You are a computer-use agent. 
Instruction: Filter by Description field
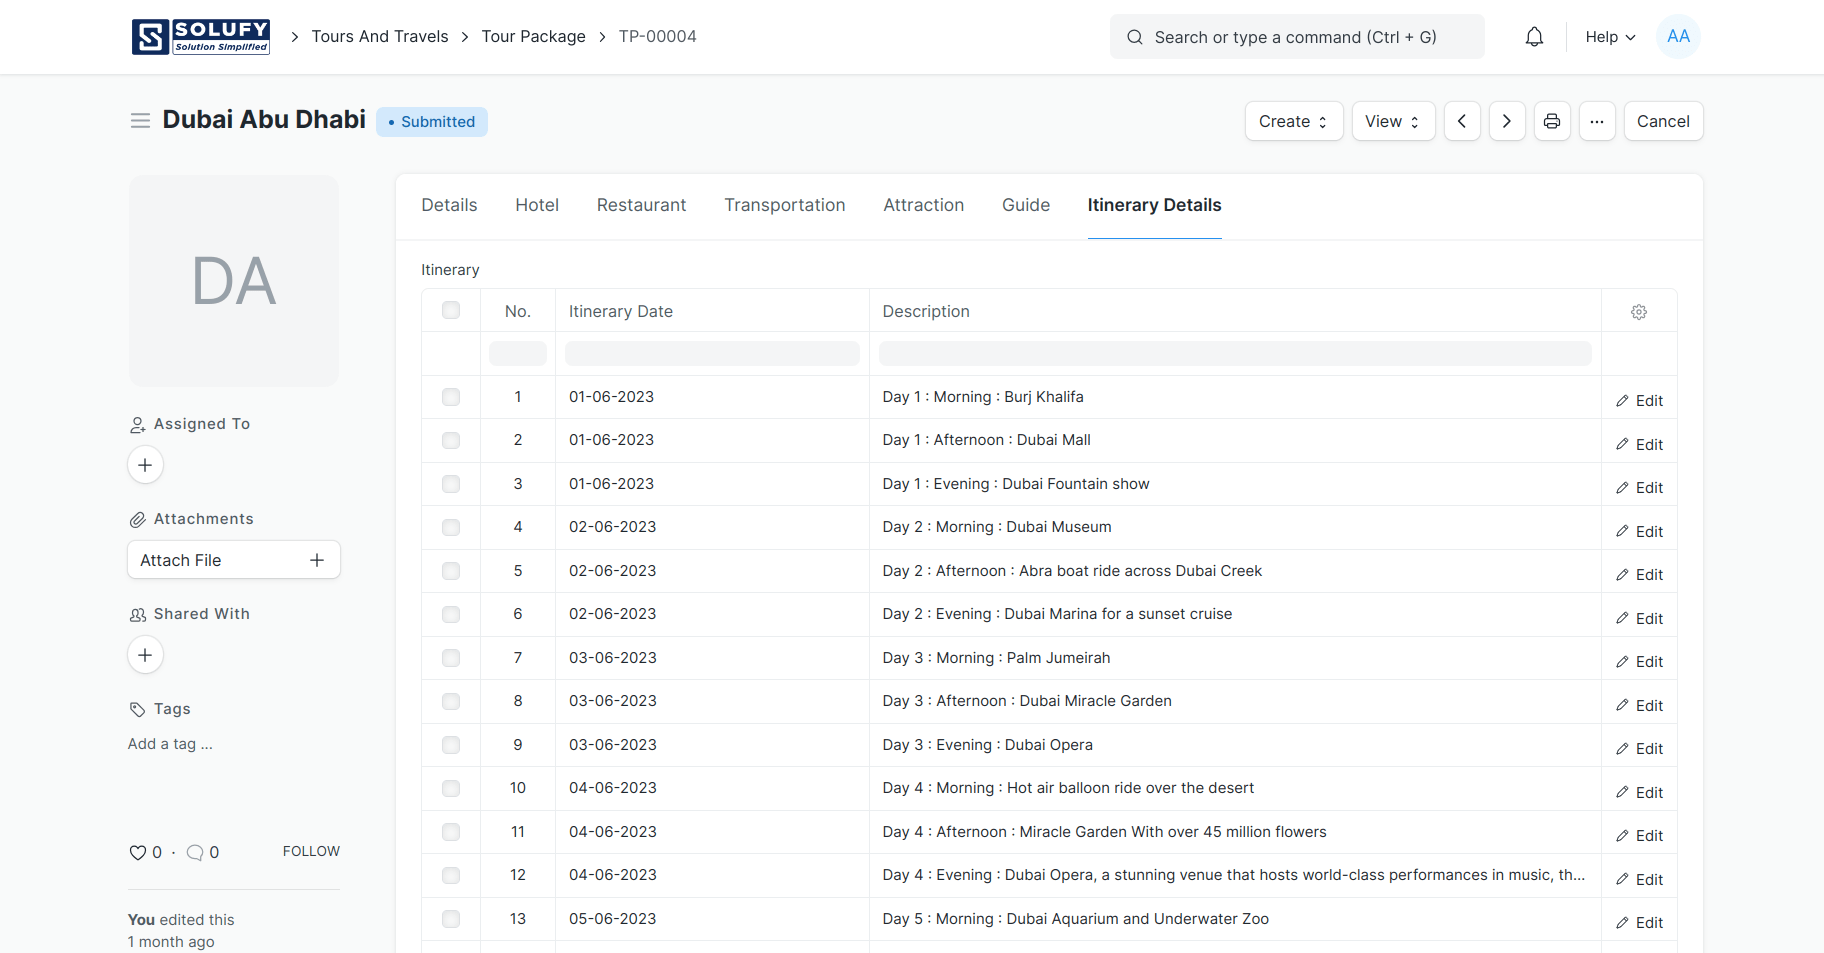click(1235, 353)
